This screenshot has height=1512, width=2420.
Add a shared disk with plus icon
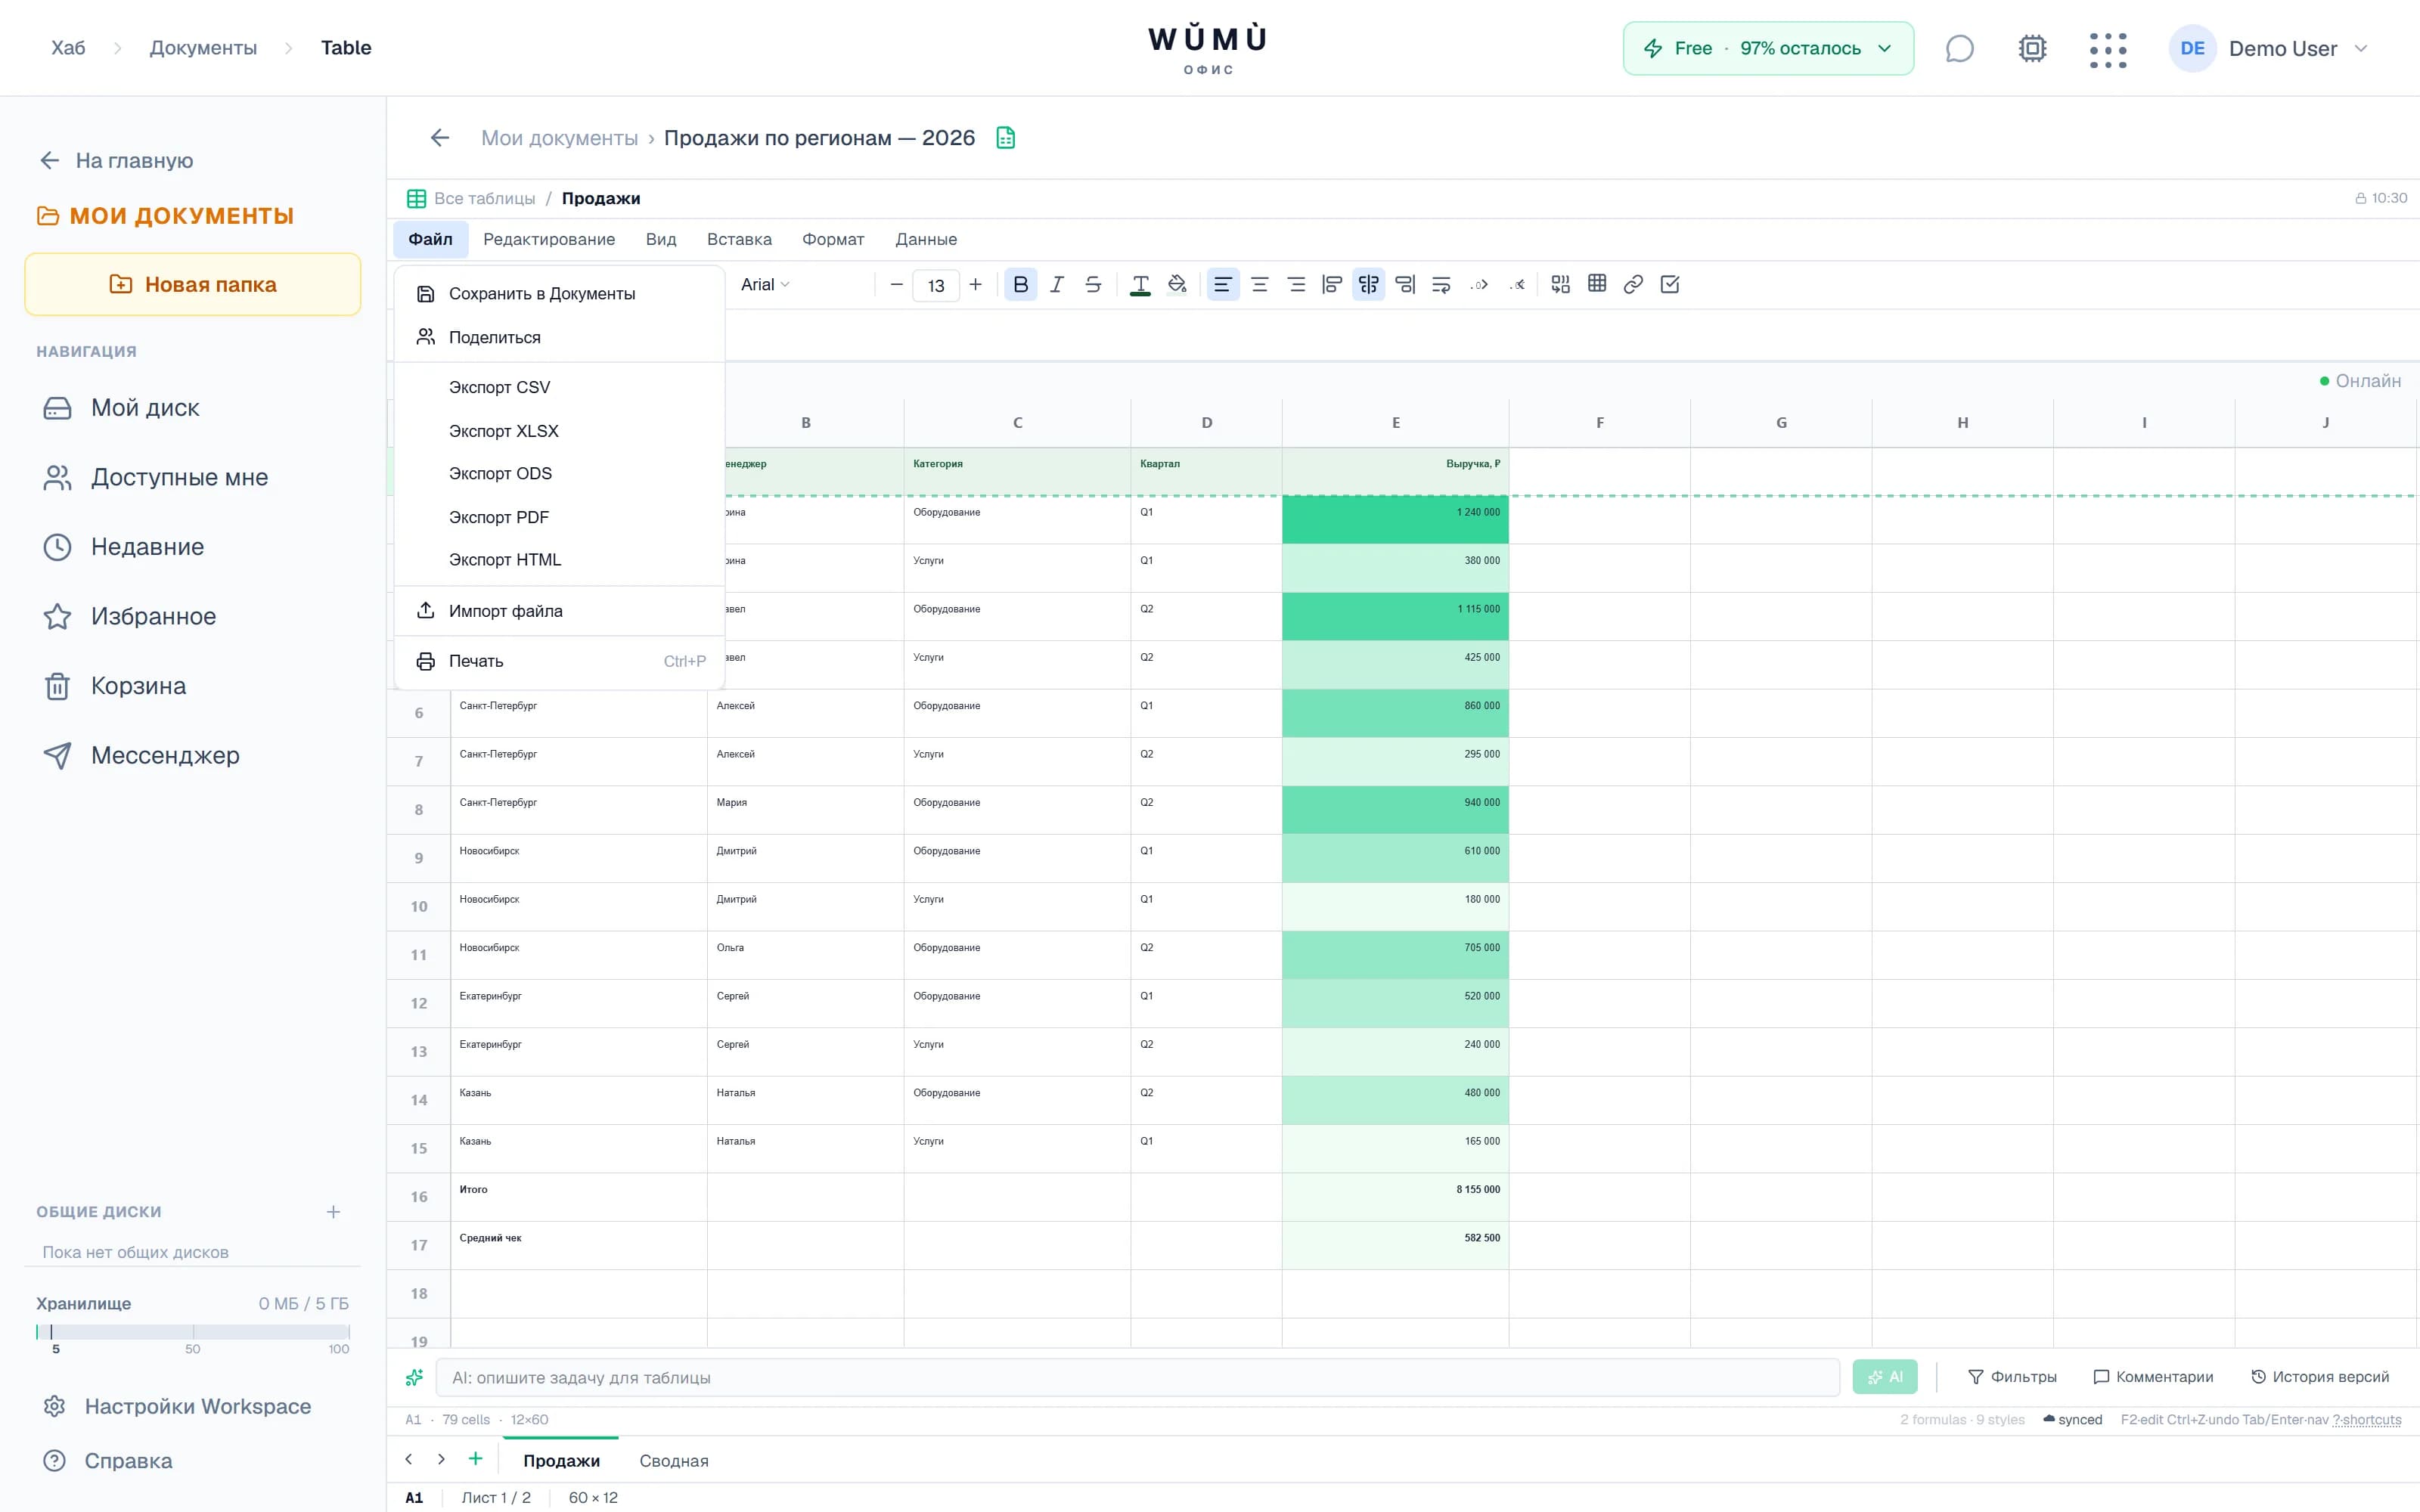click(x=333, y=1212)
